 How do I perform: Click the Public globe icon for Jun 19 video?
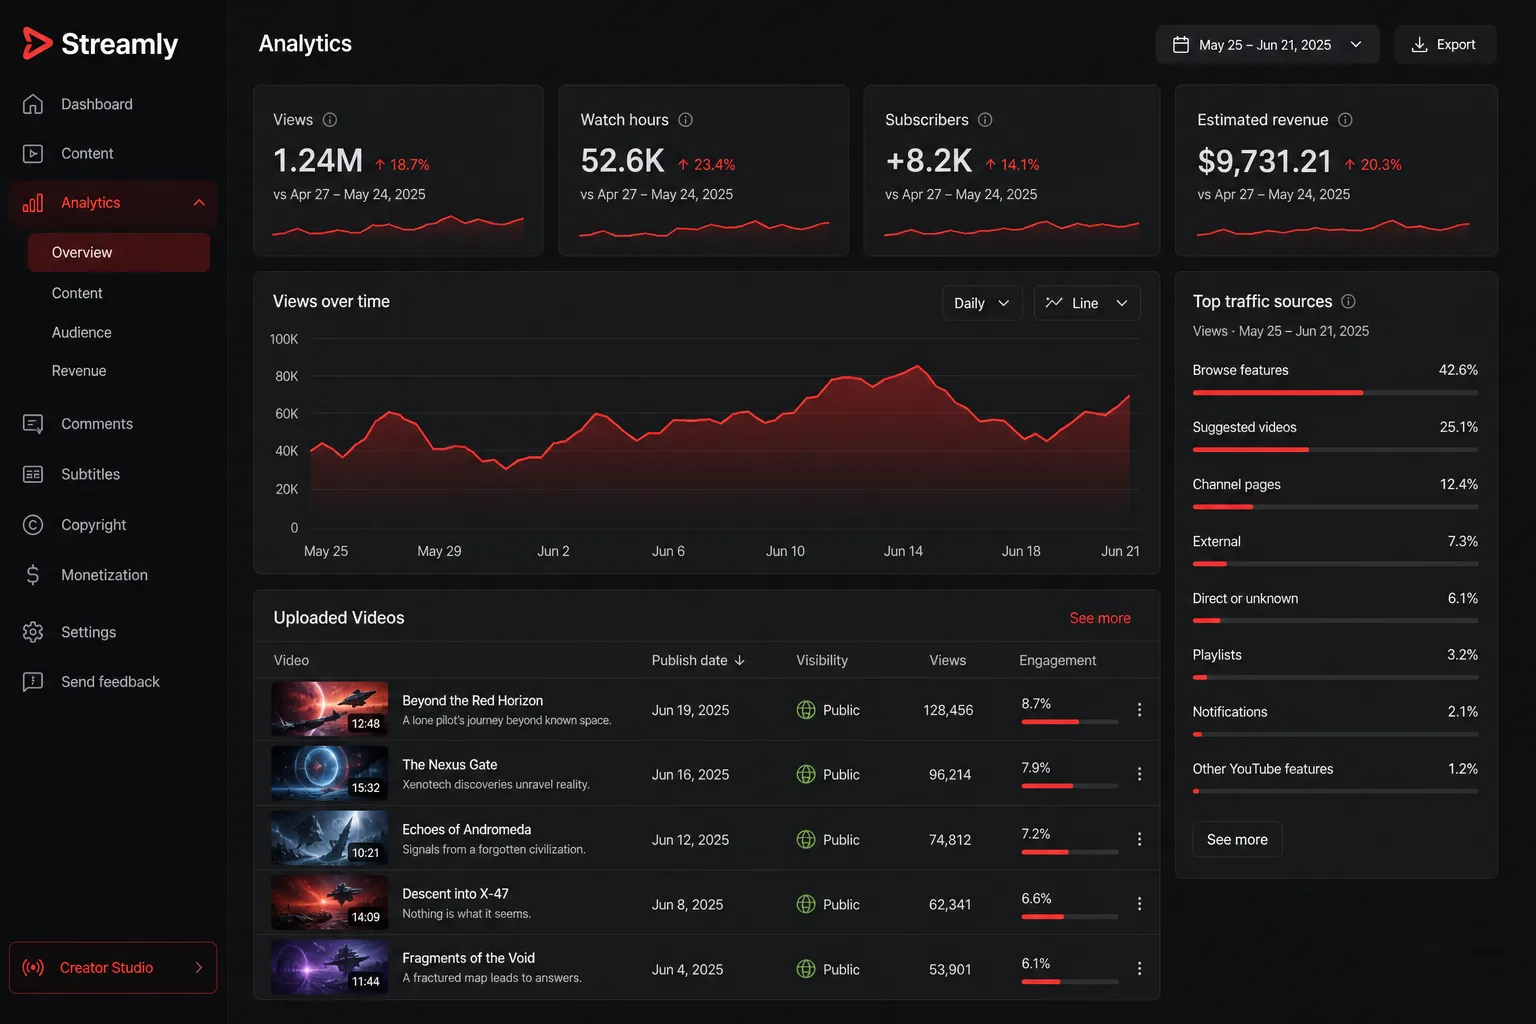[806, 710]
